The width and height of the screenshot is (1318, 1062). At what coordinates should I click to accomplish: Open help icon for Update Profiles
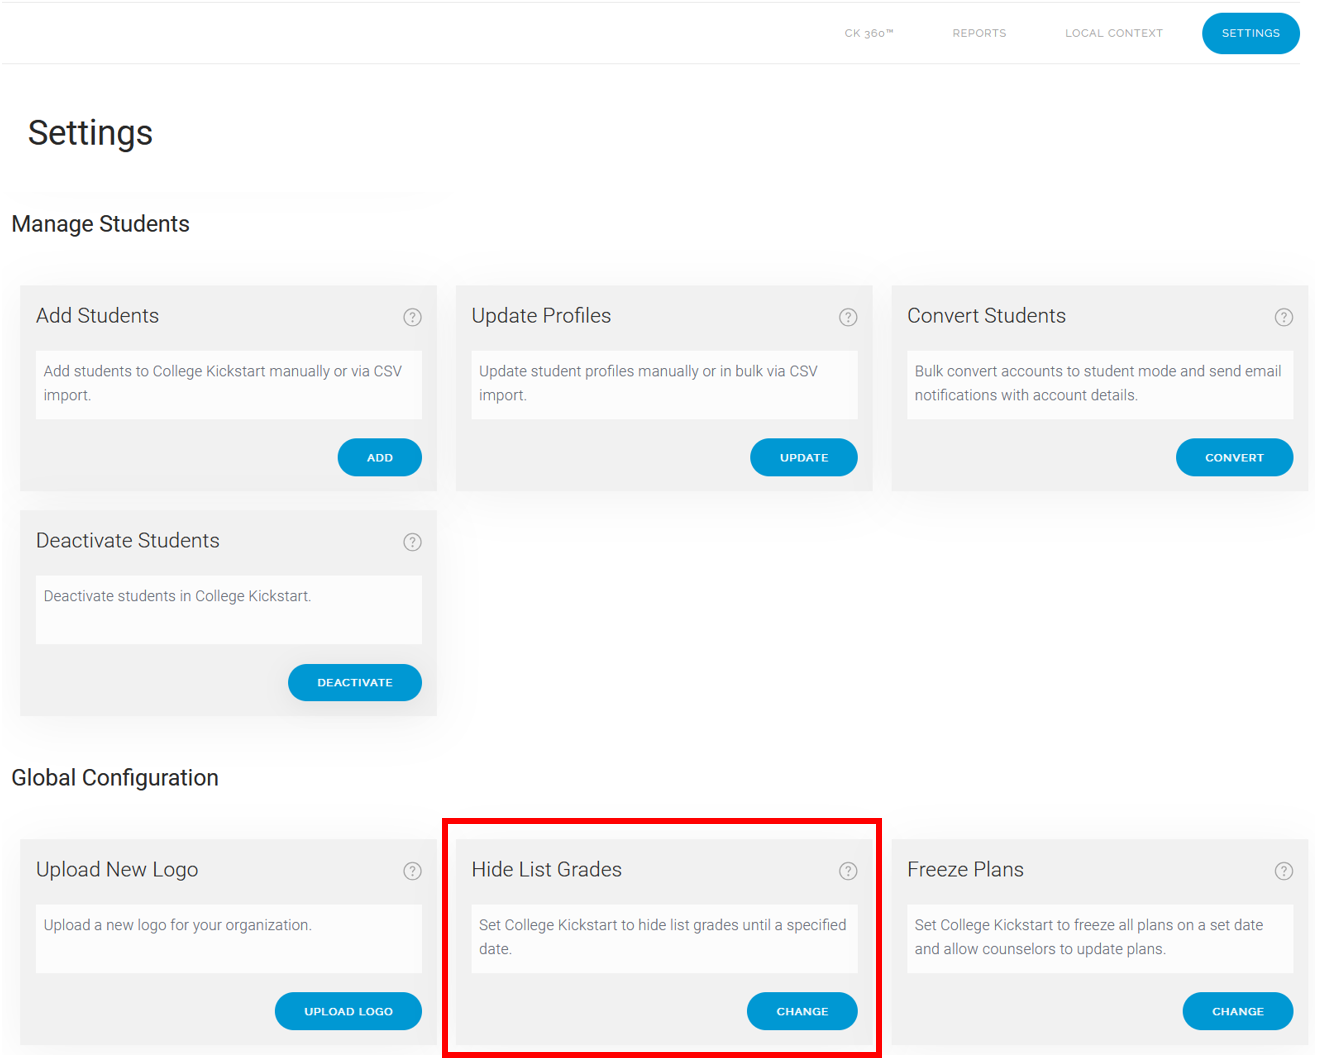coord(848,317)
